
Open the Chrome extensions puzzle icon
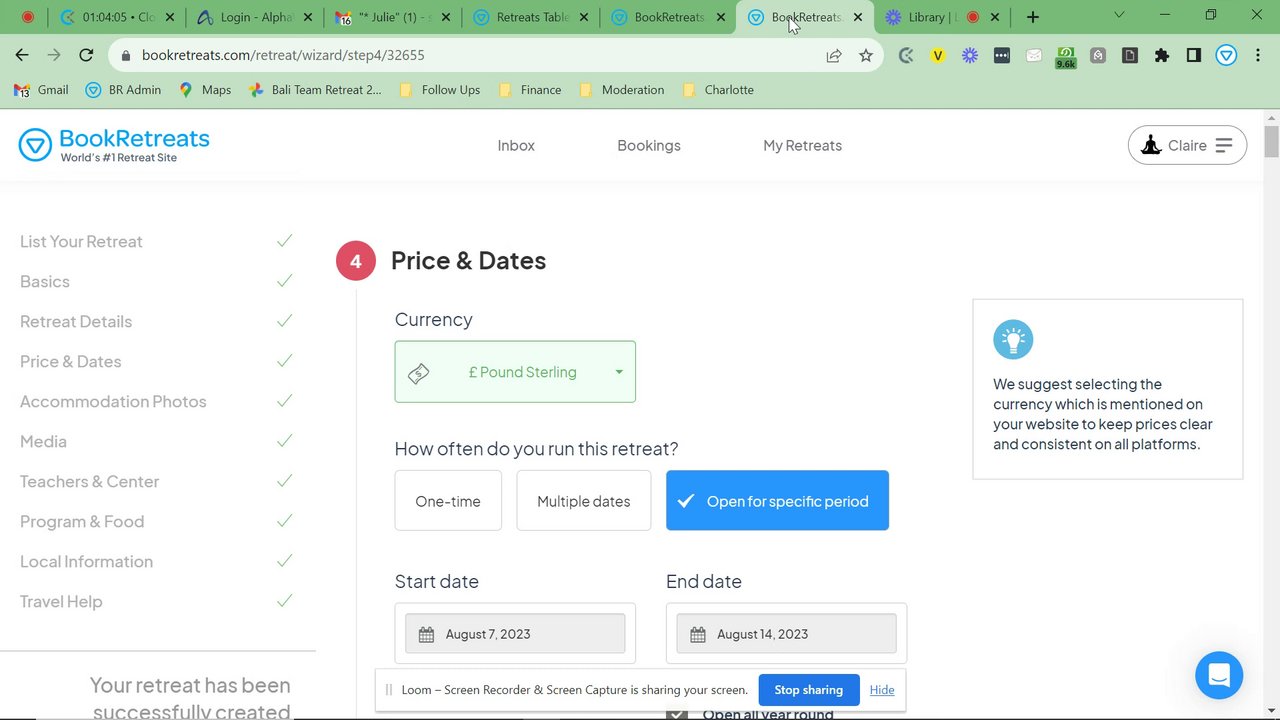[1162, 56]
